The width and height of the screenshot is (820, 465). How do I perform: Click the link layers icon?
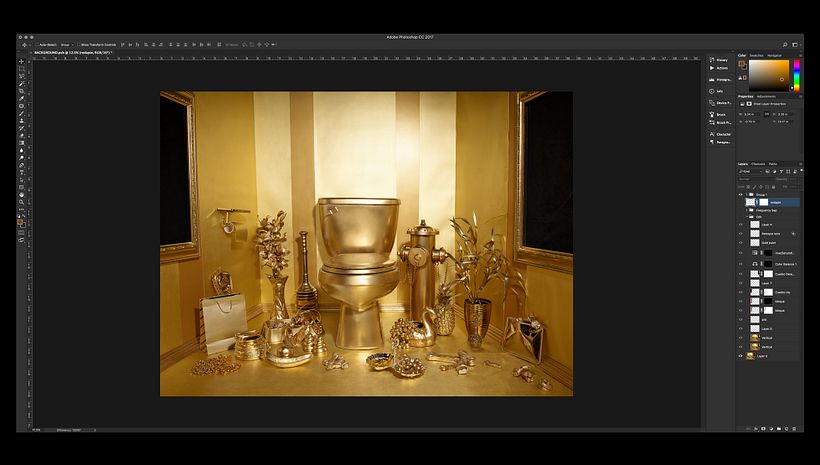pos(748,428)
